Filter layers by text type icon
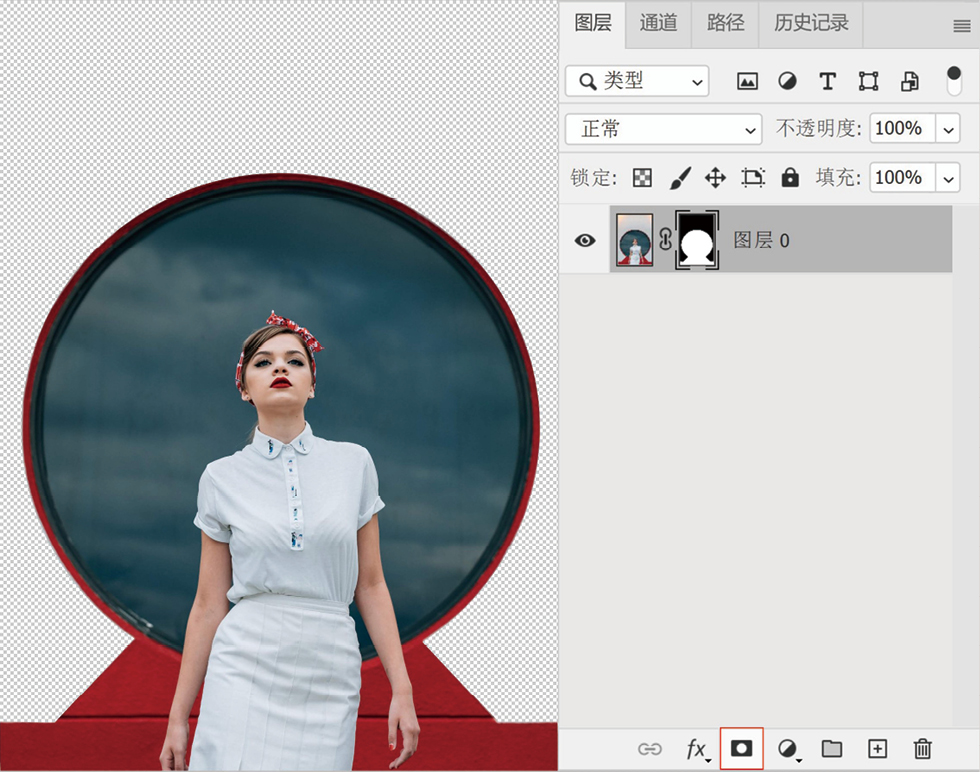Screen dimensions: 980x772 tap(827, 82)
